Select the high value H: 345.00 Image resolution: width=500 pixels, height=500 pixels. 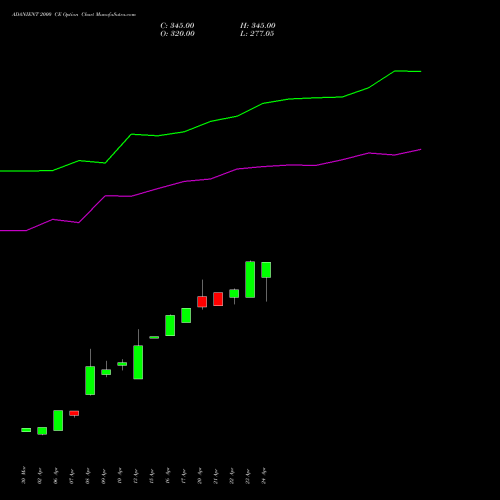[258, 26]
